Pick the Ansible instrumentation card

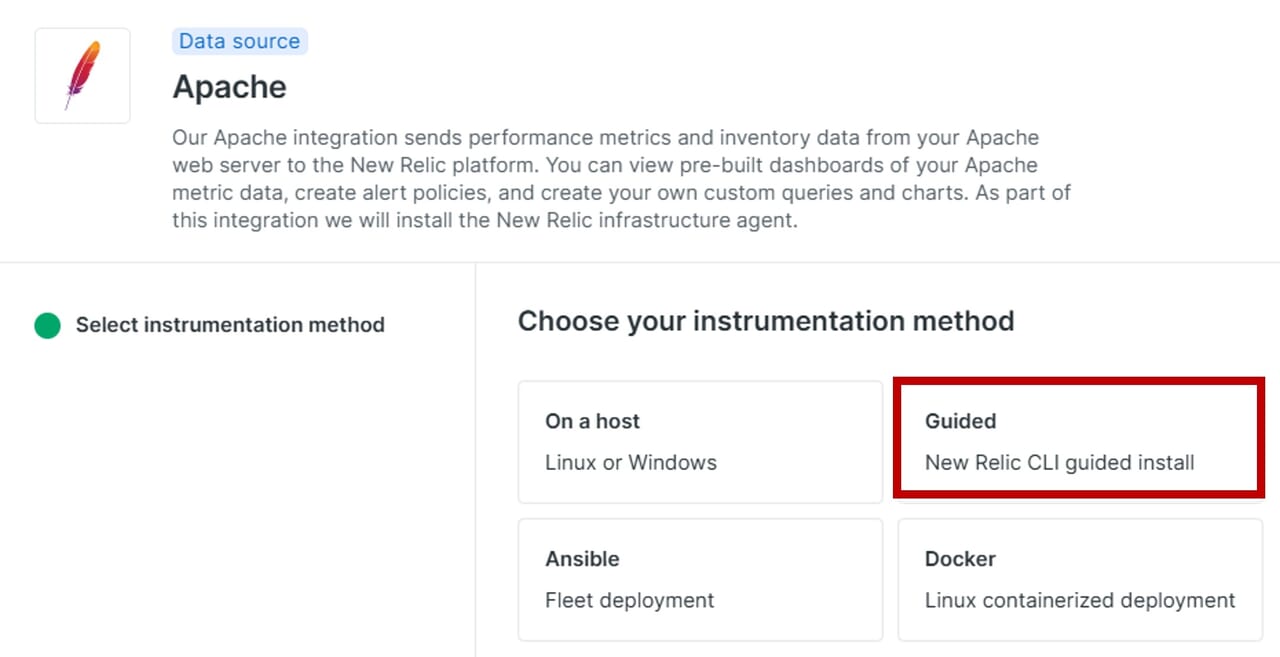coord(700,579)
